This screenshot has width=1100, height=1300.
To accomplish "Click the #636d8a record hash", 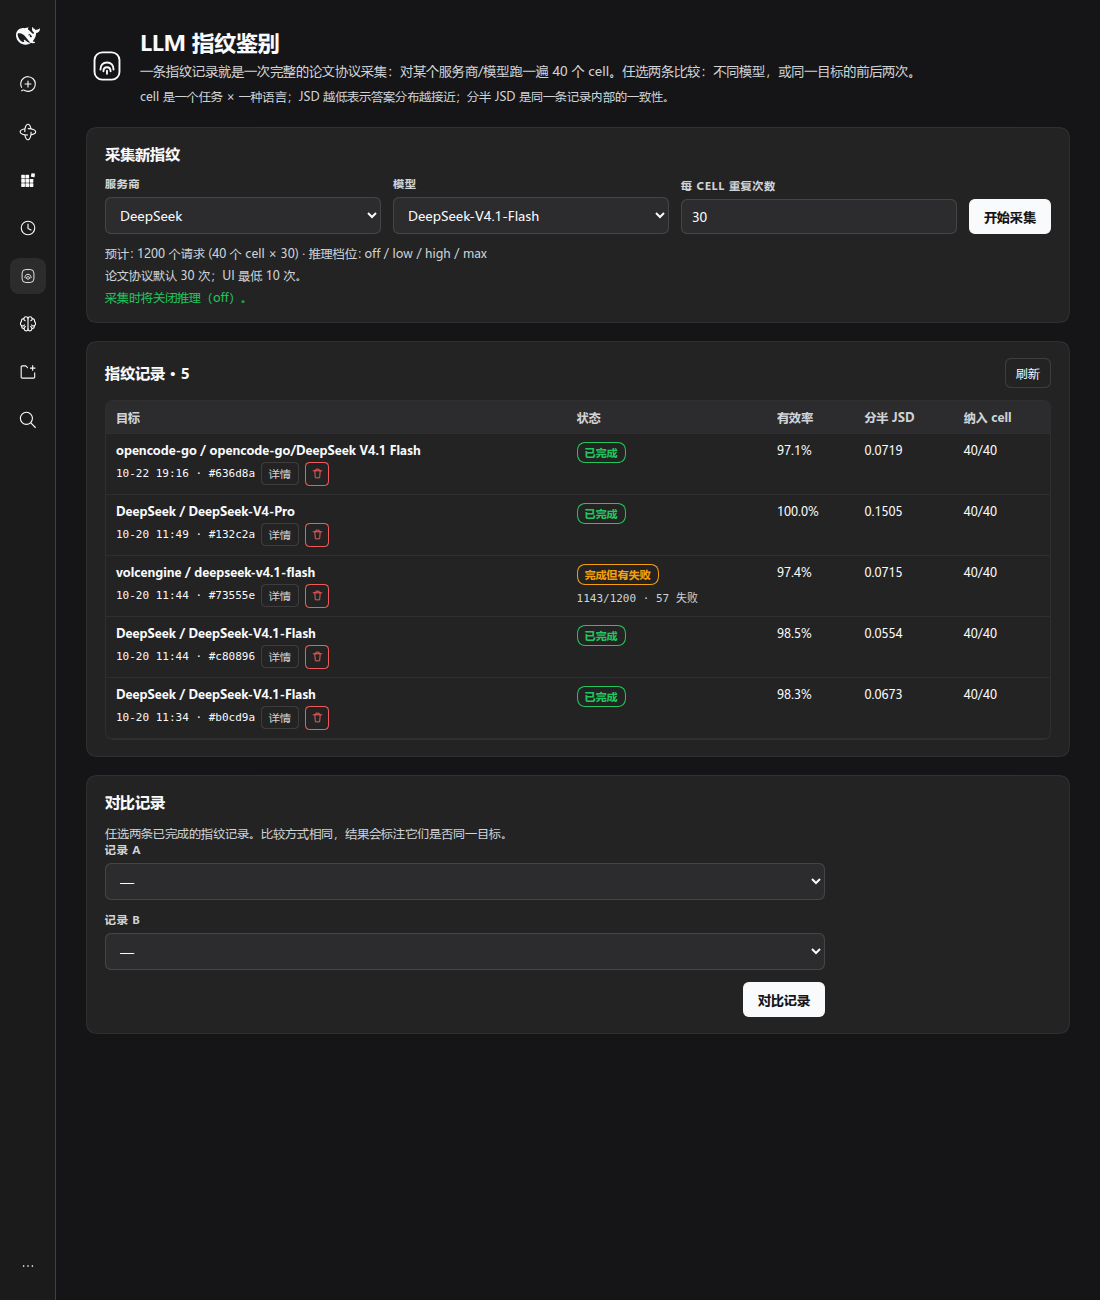I will coord(231,474).
